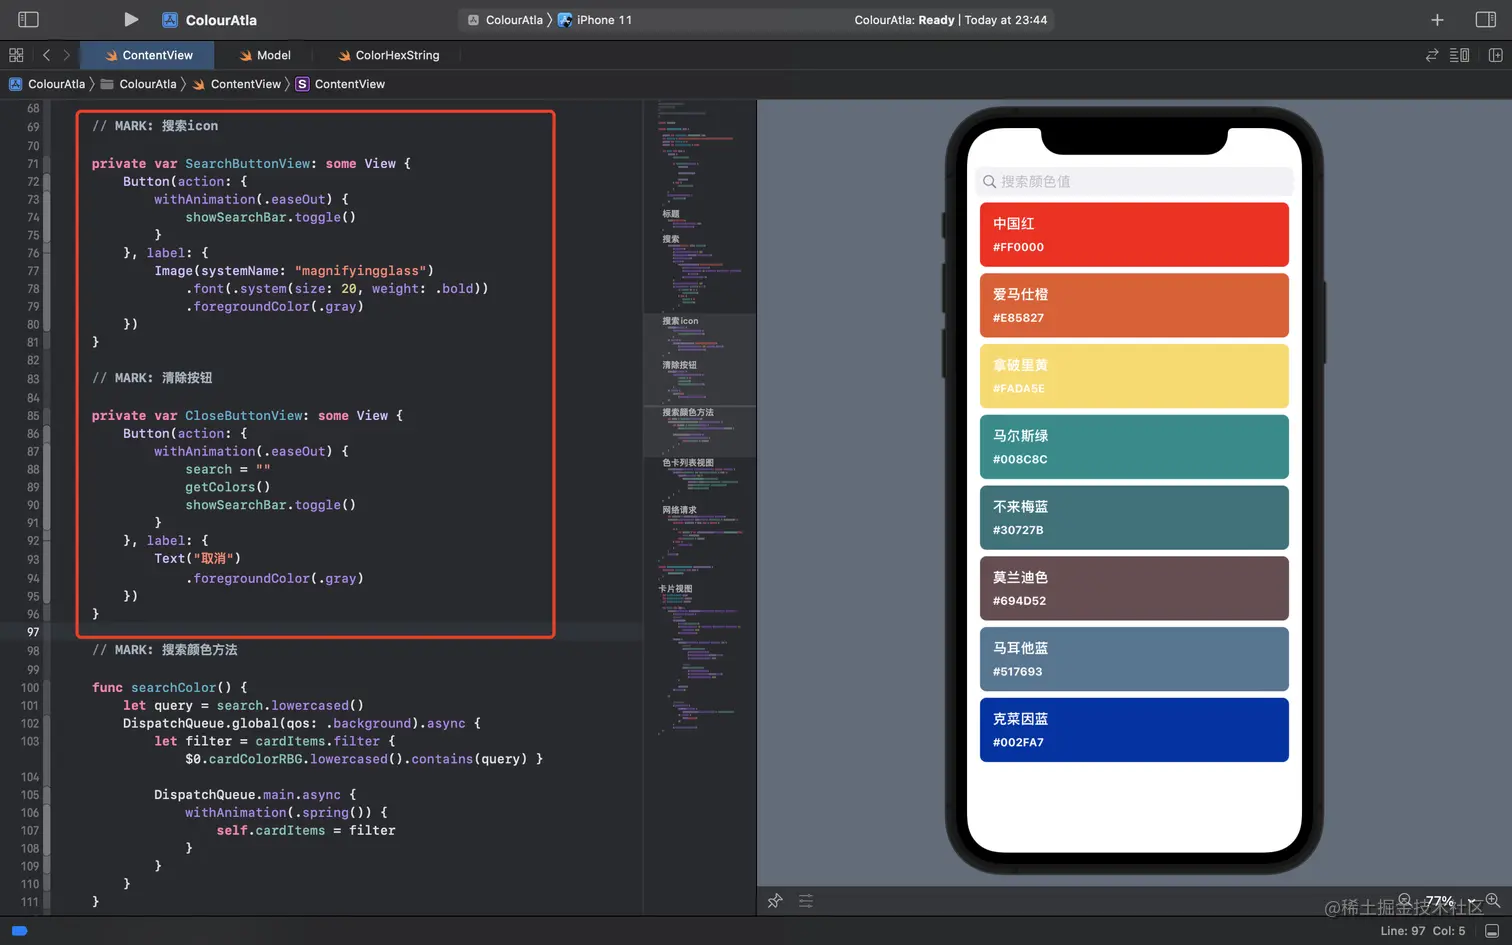
Task: Jump to 搜索icon mark in minimap
Action: pyautogui.click(x=680, y=321)
